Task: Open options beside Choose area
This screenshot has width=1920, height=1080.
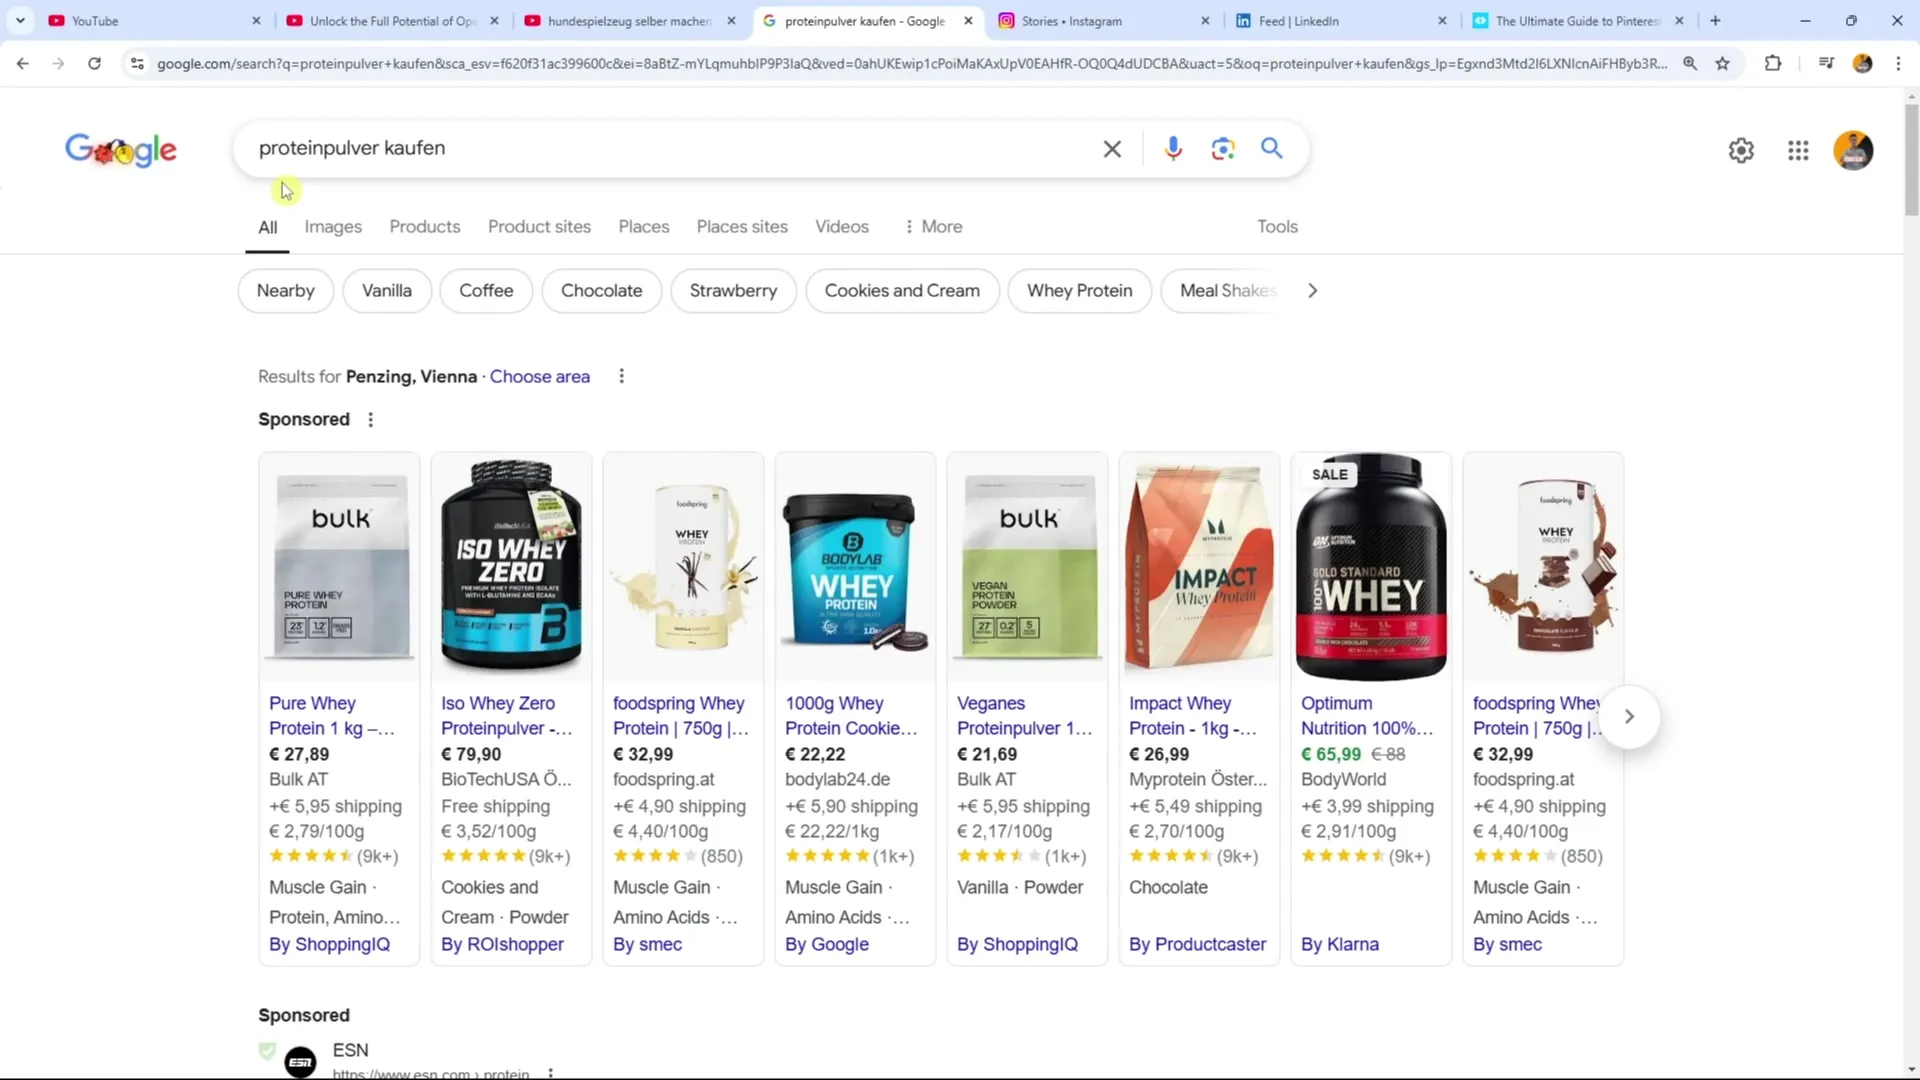Action: [621, 376]
